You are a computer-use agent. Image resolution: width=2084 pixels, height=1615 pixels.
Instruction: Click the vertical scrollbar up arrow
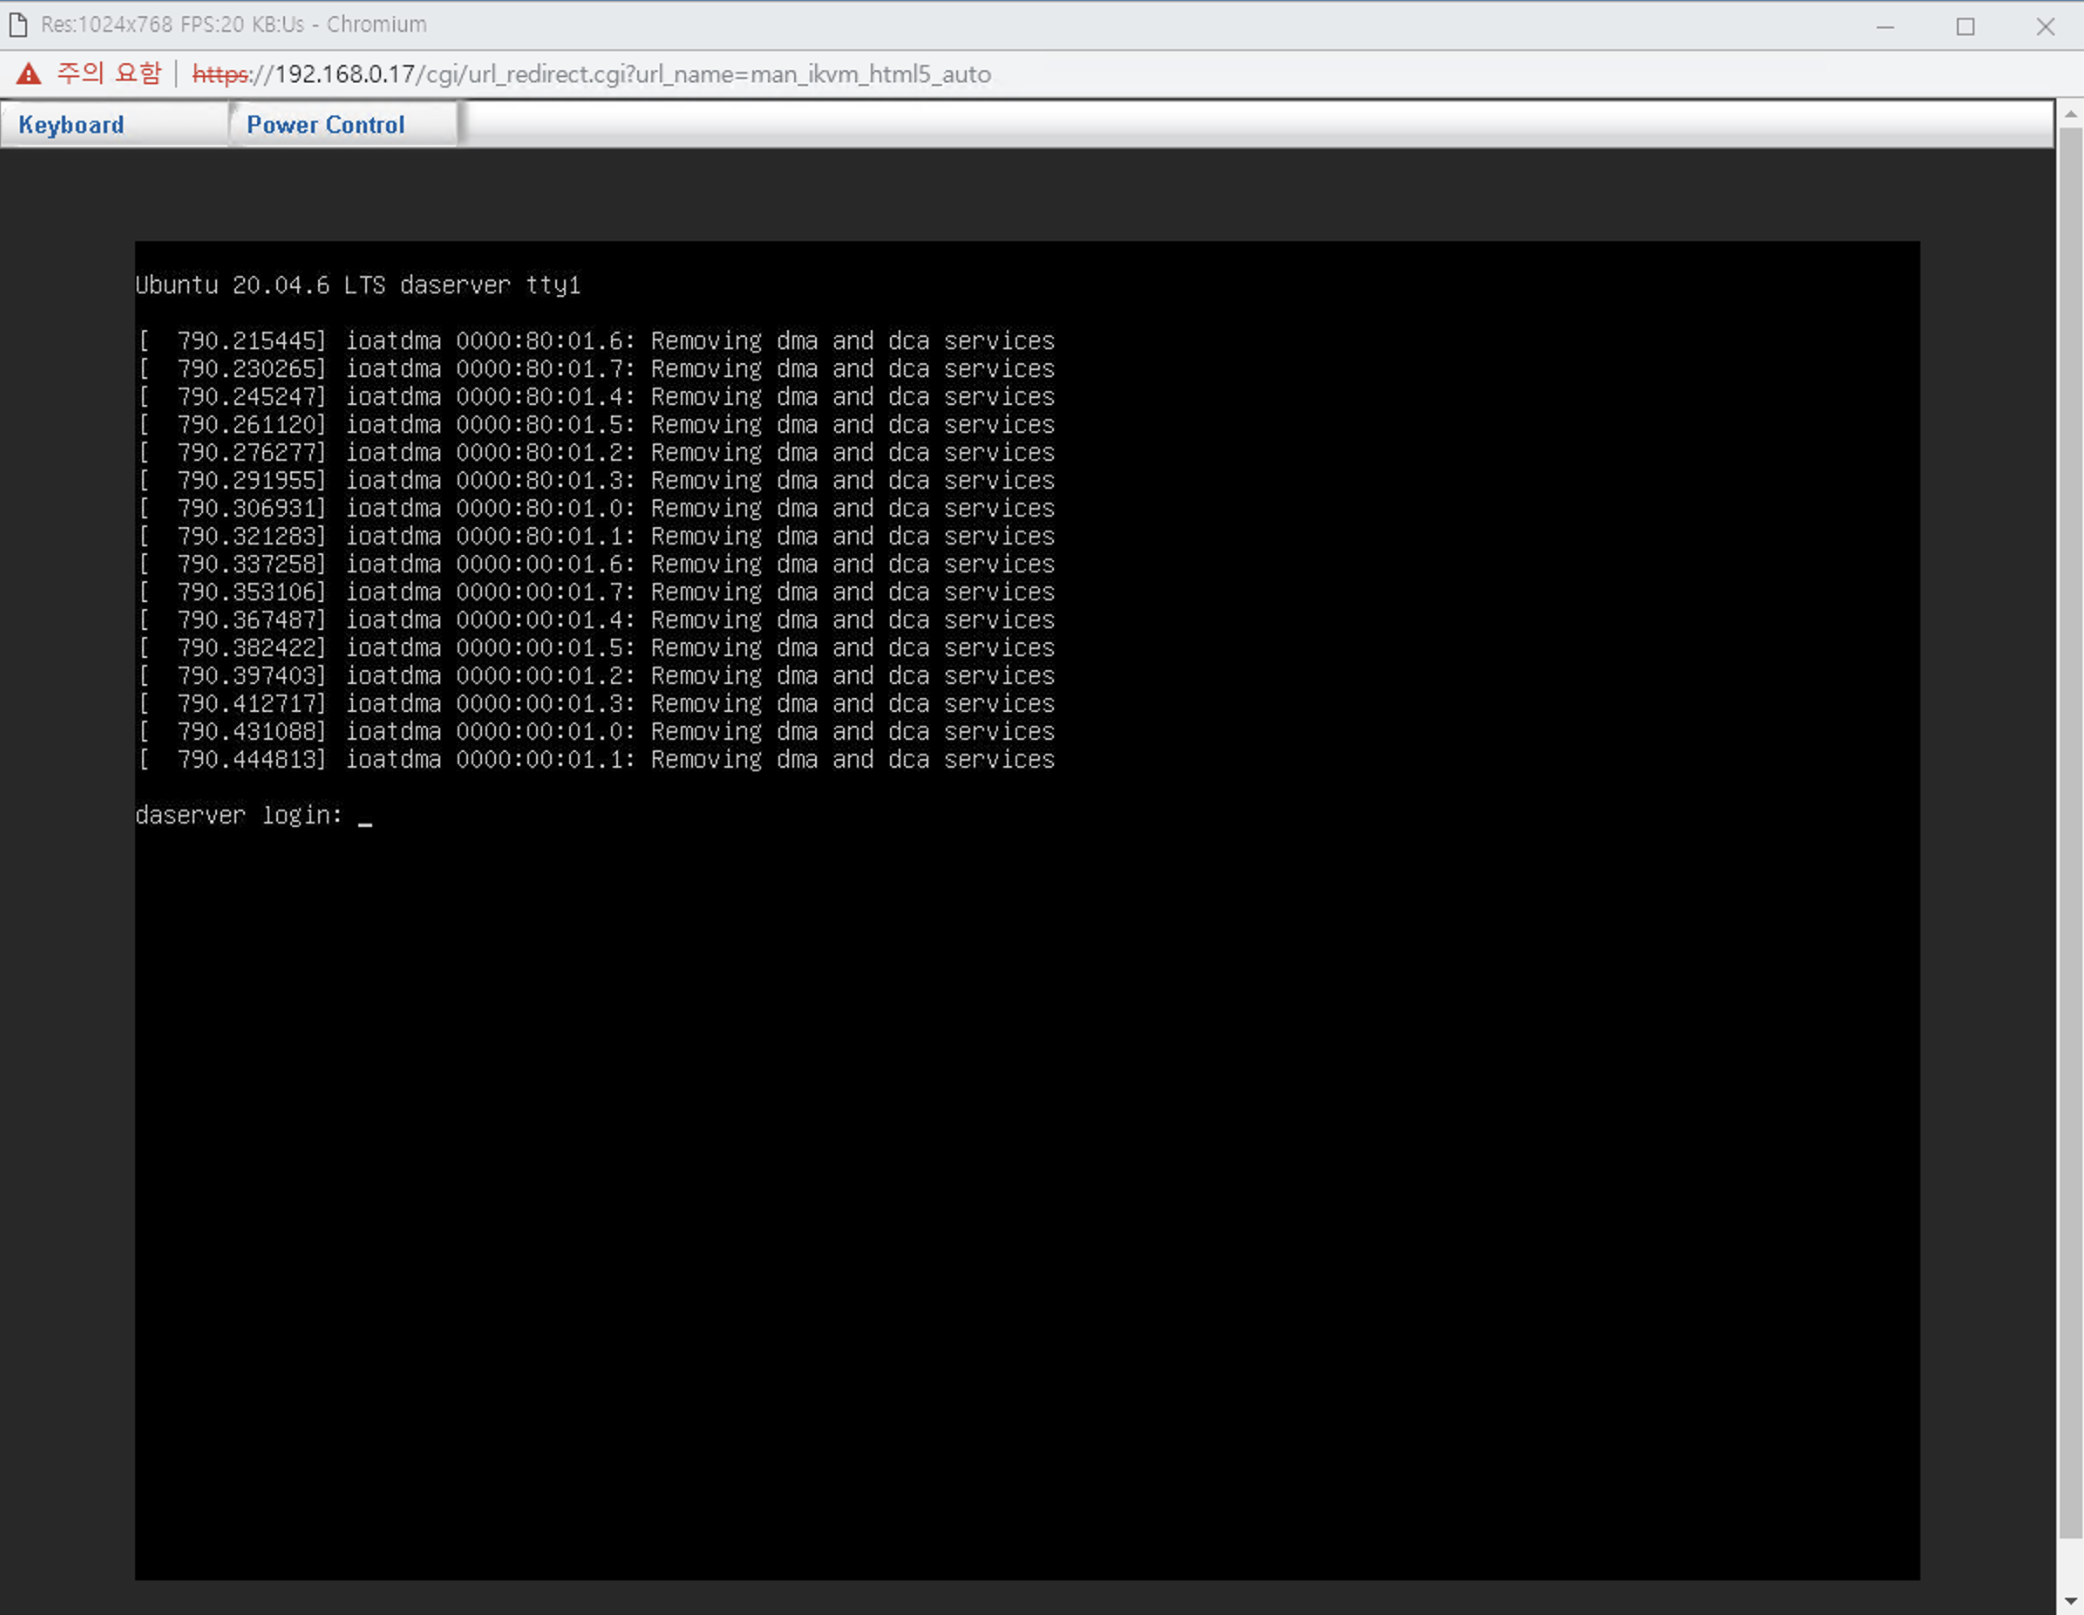pos(2070,114)
